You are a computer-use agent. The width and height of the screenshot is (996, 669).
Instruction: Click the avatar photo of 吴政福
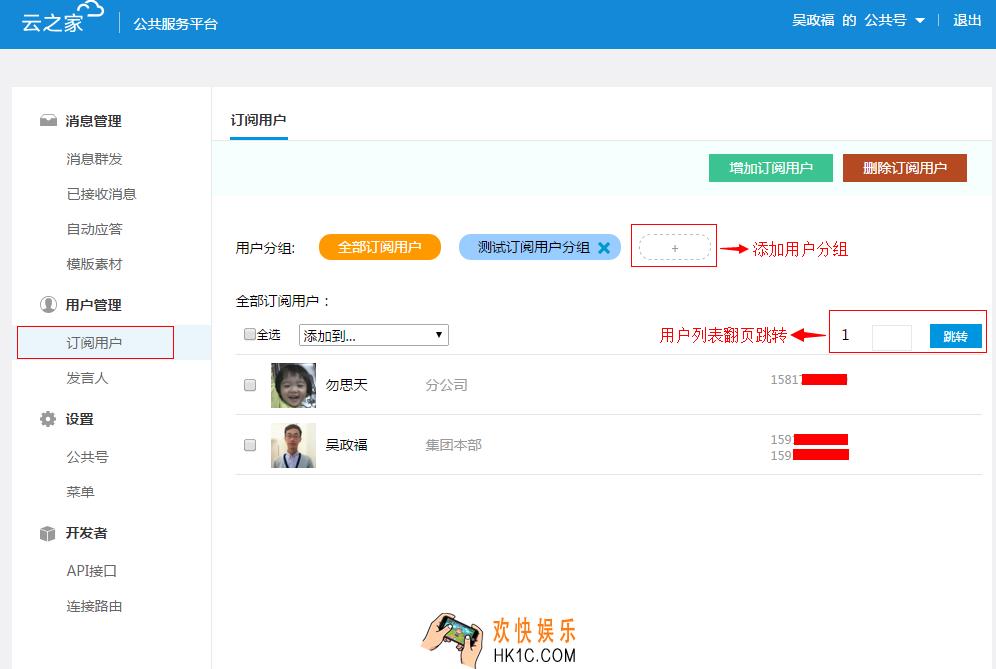(293, 445)
